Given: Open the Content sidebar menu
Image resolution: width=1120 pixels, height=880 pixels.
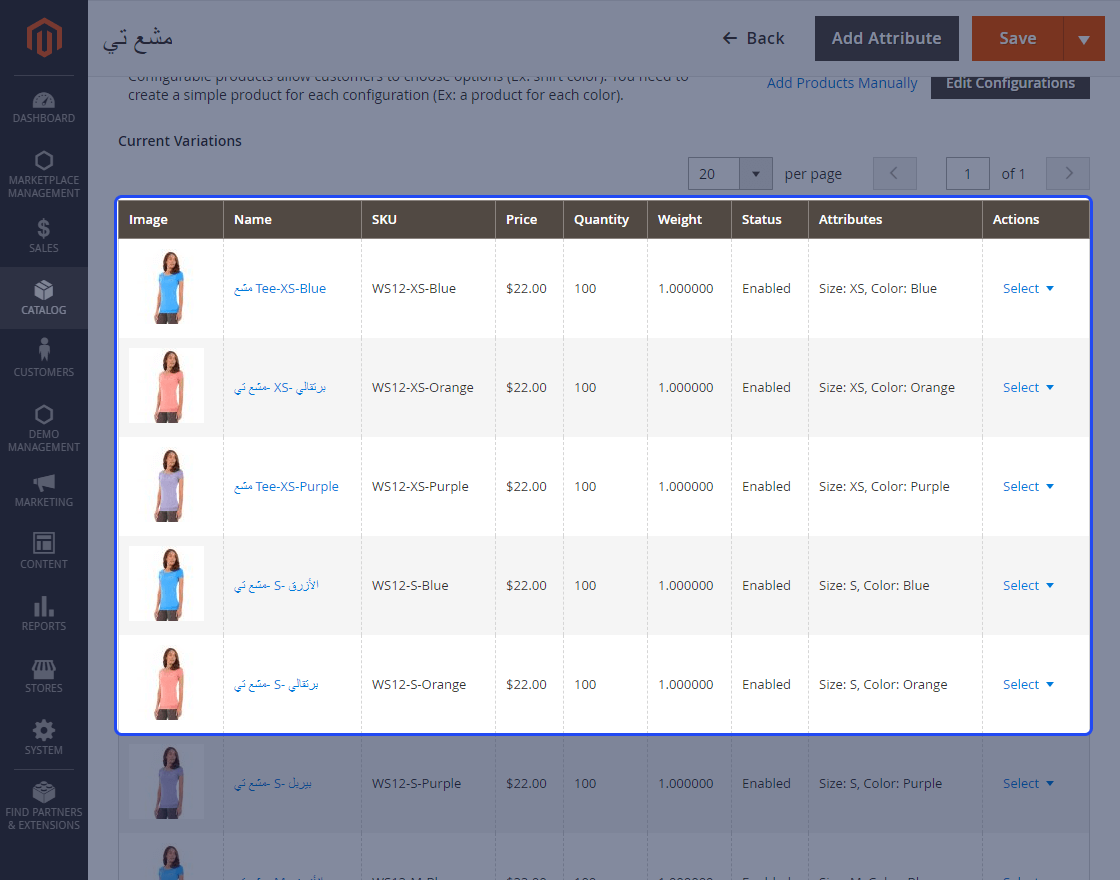Looking at the screenshot, I should 44,551.
